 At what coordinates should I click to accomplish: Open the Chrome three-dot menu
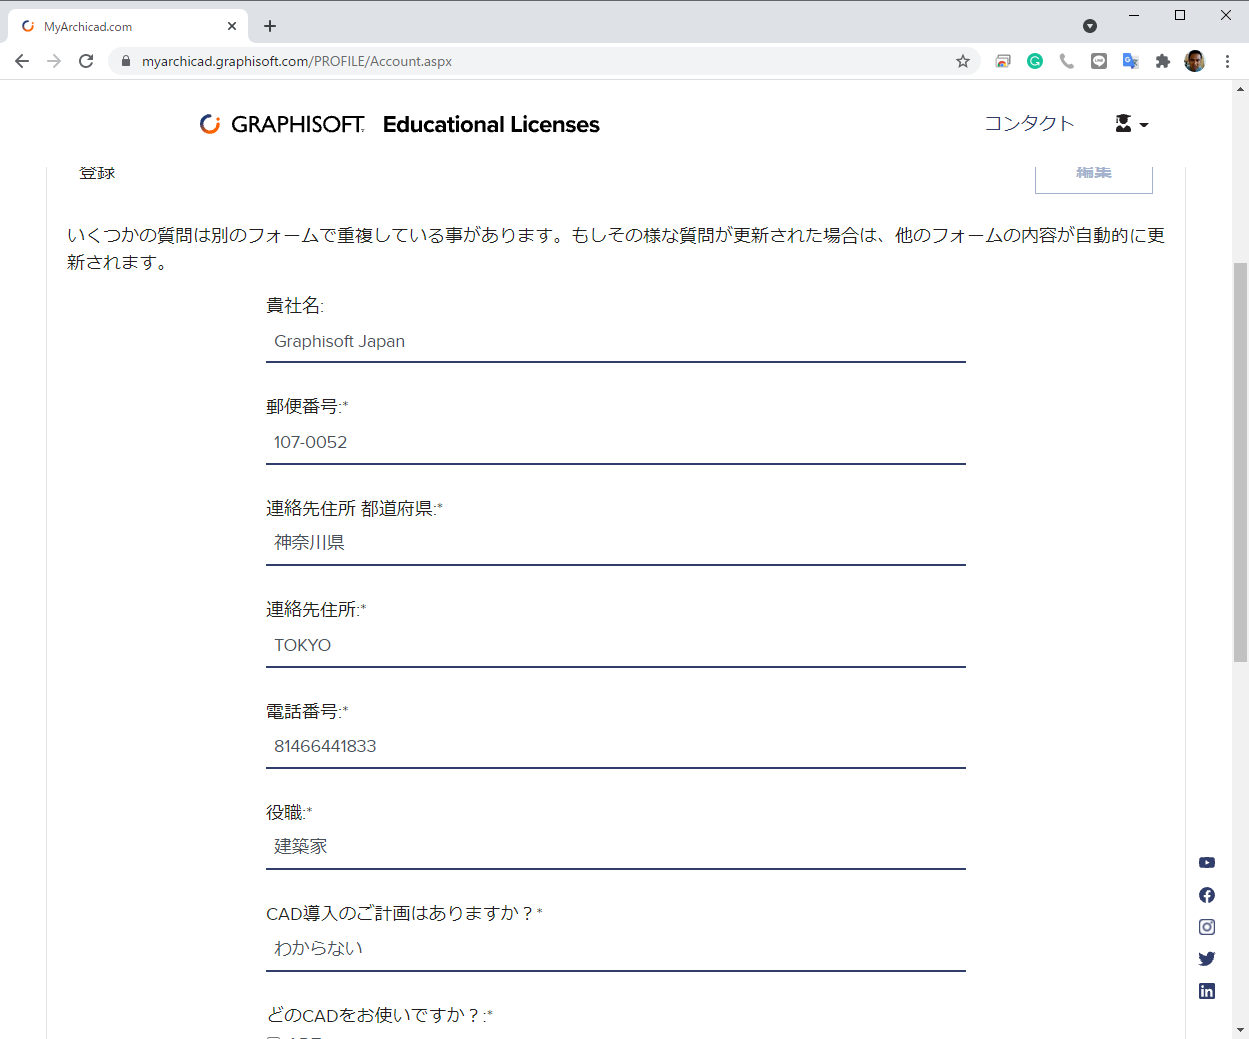click(1227, 61)
